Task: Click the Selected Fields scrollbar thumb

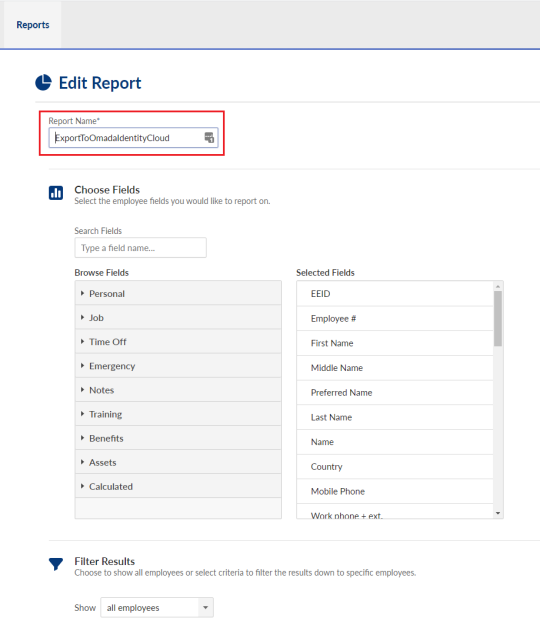Action: click(498, 319)
